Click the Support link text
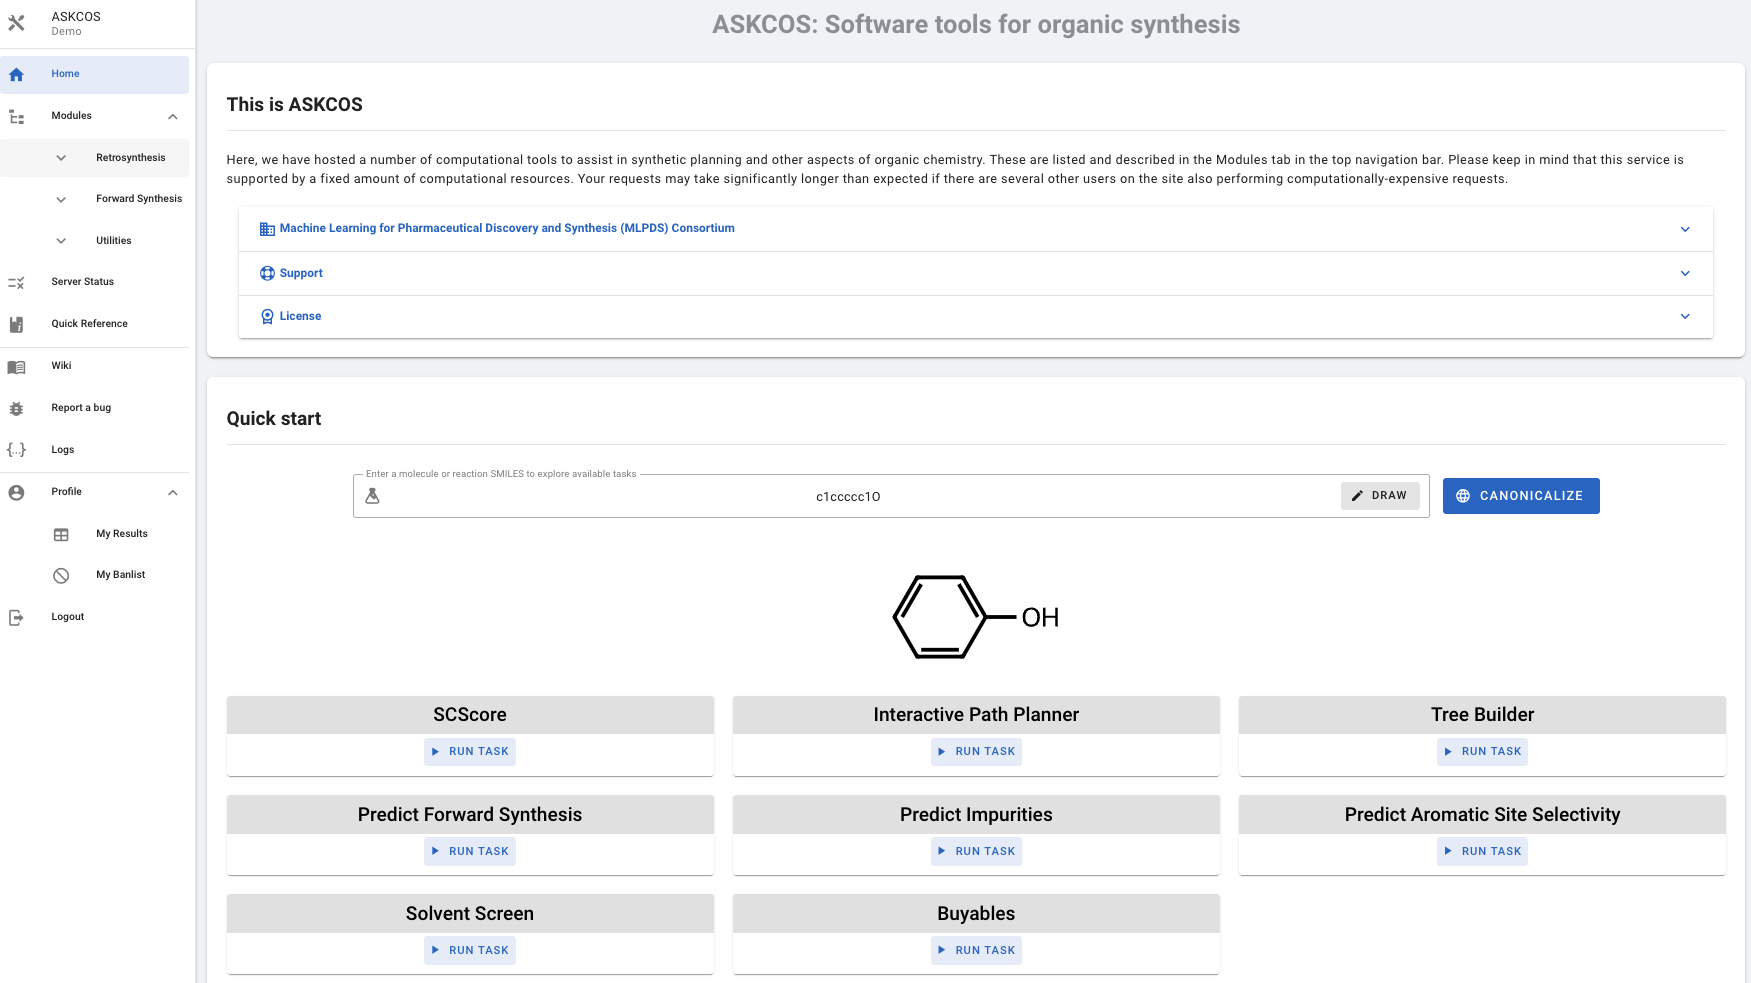 point(301,273)
